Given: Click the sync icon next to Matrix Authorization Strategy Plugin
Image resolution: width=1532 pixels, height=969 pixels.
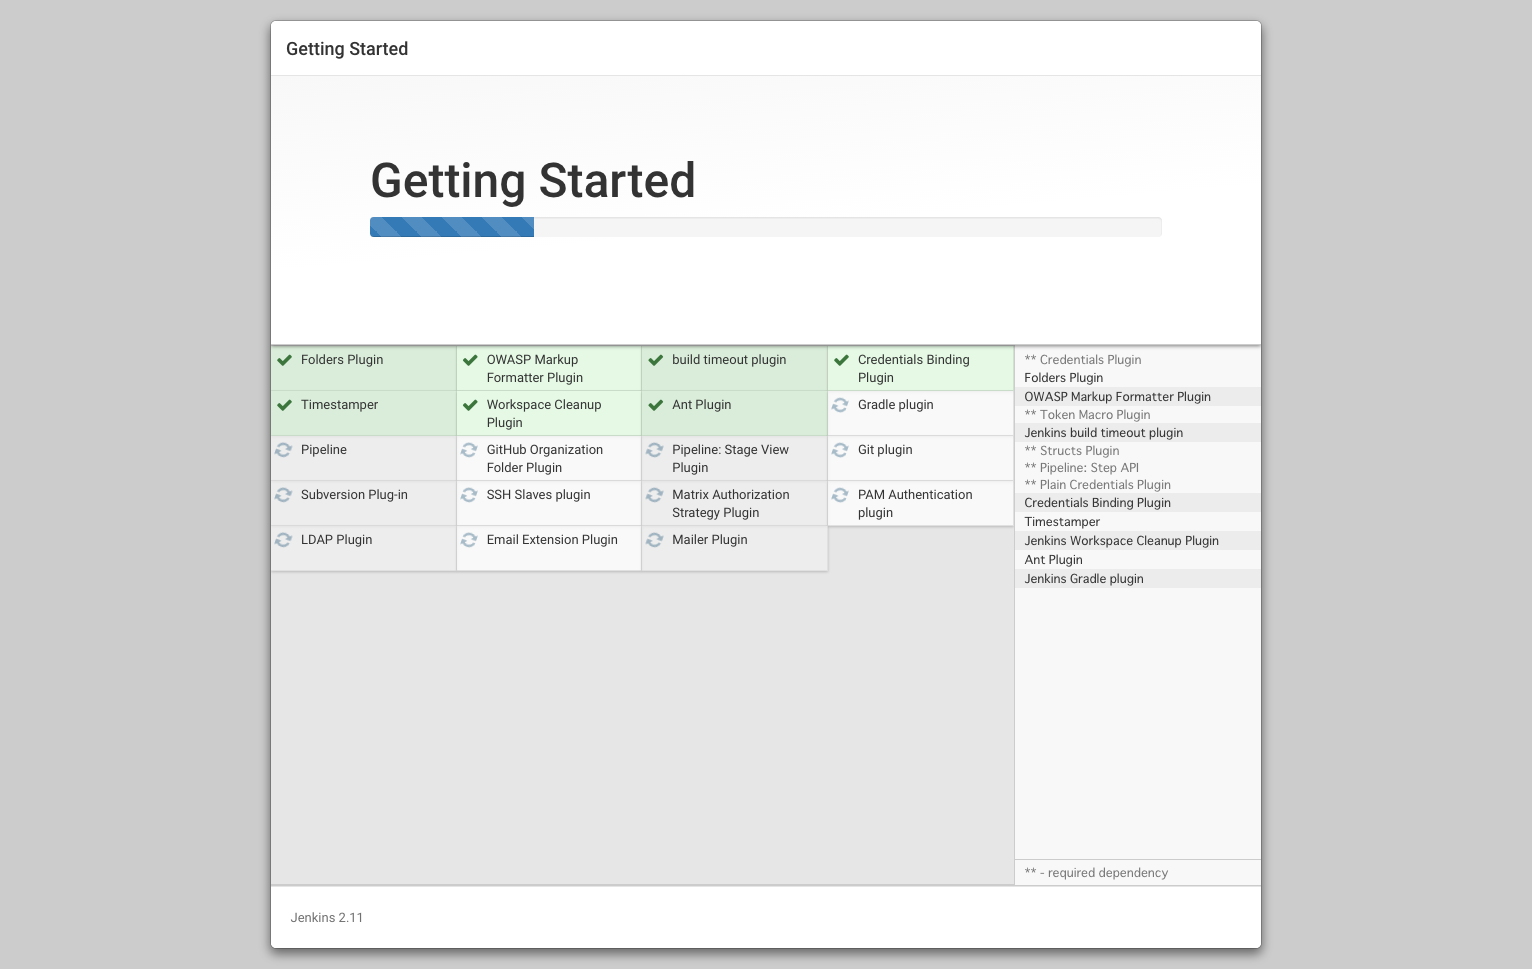Looking at the screenshot, I should (655, 495).
